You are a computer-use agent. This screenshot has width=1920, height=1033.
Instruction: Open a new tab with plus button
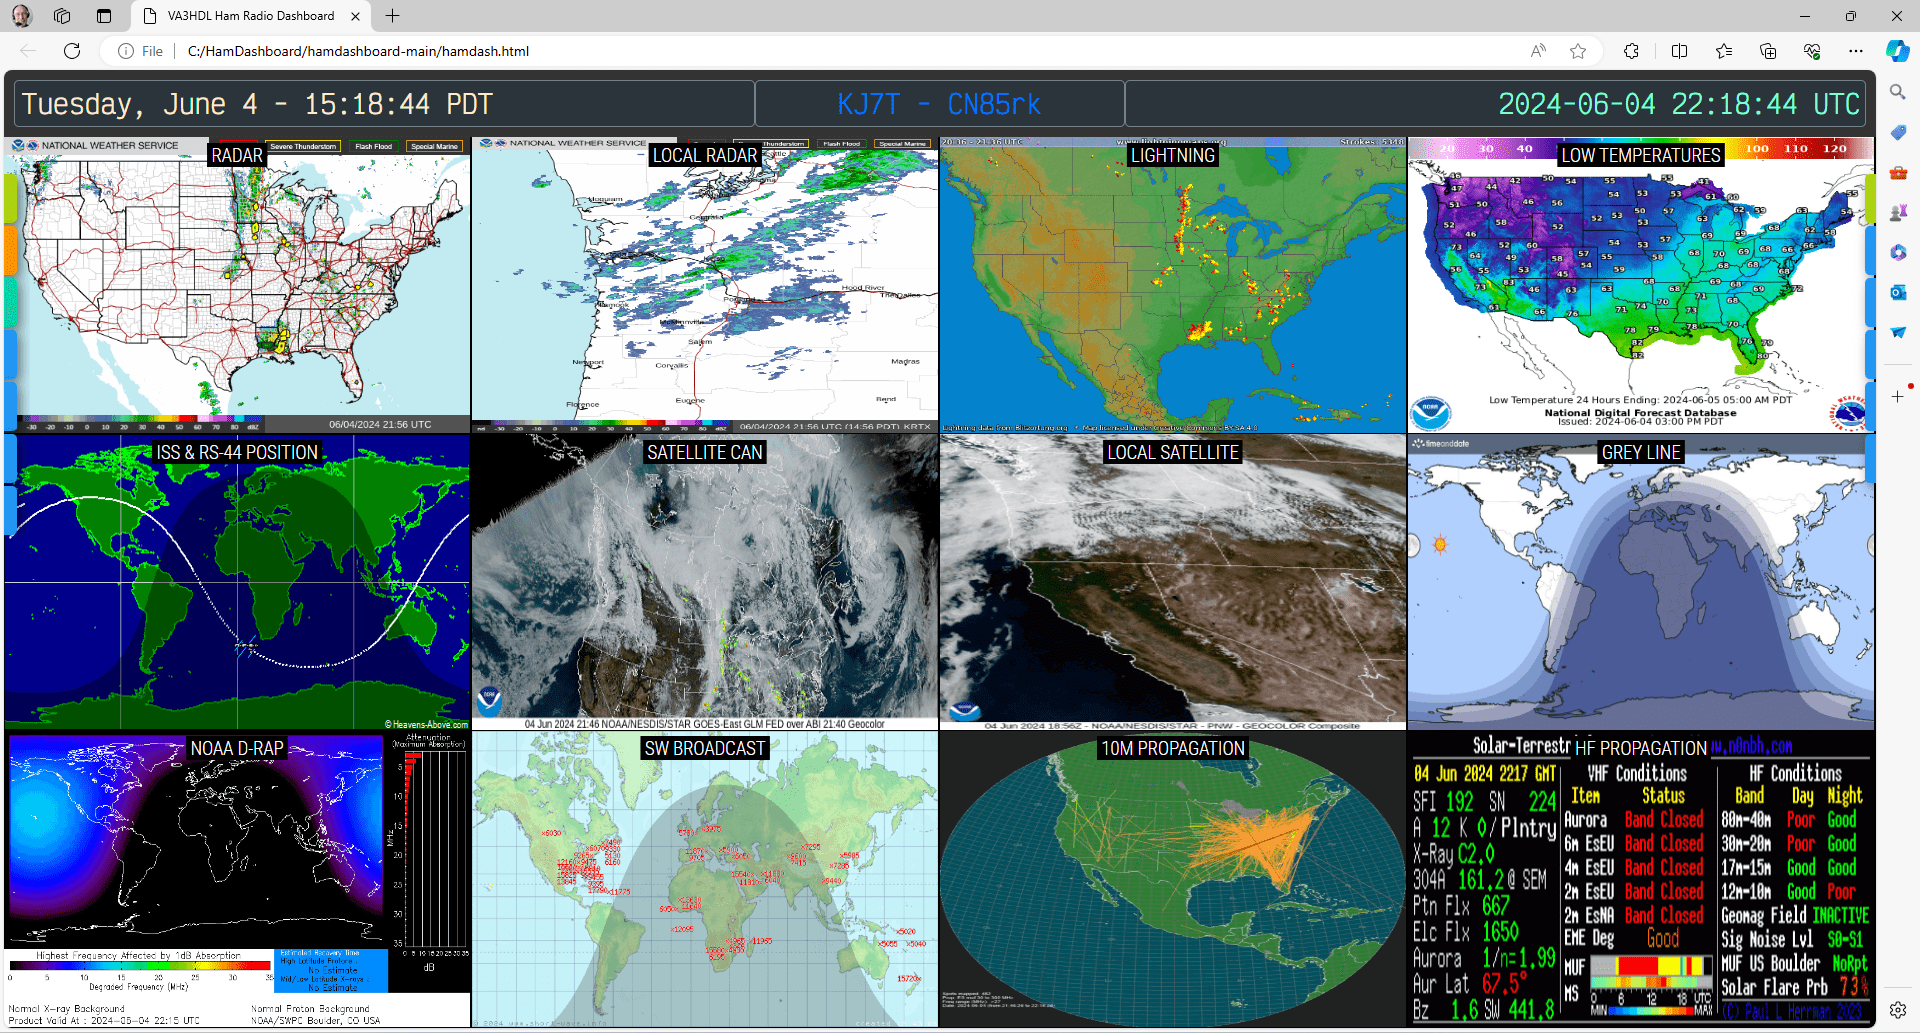coord(393,16)
